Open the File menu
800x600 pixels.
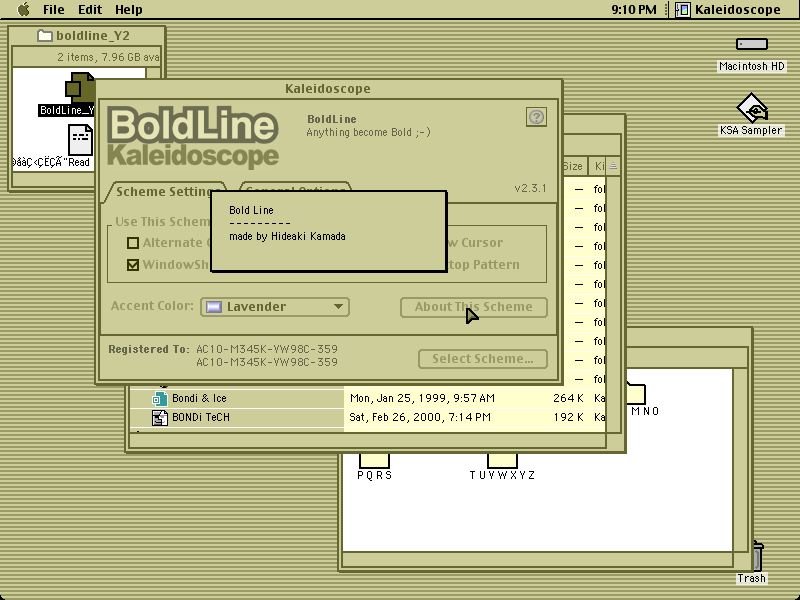pyautogui.click(x=54, y=9)
